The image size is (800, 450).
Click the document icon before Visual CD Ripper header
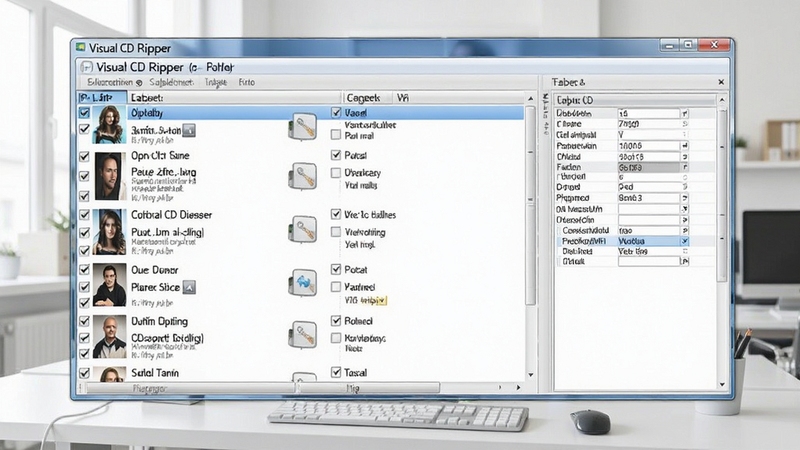click(x=86, y=67)
